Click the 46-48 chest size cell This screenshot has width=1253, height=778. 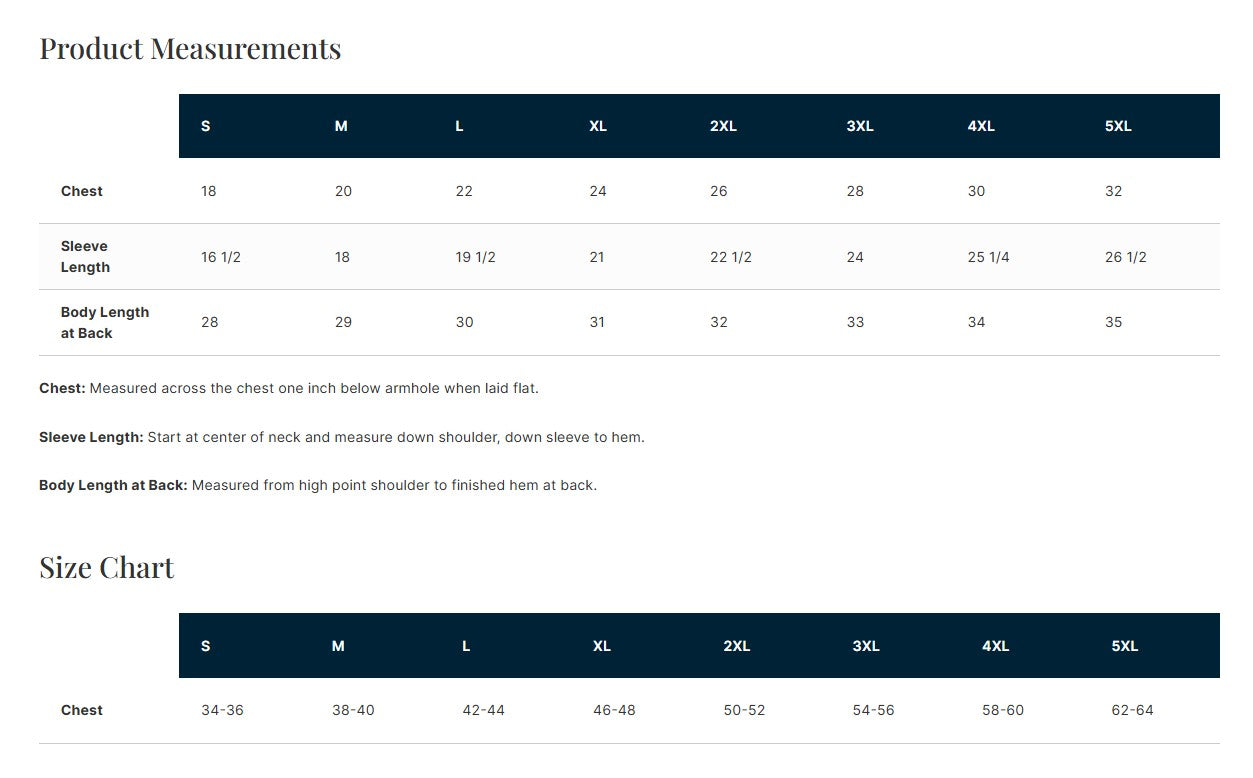[614, 710]
